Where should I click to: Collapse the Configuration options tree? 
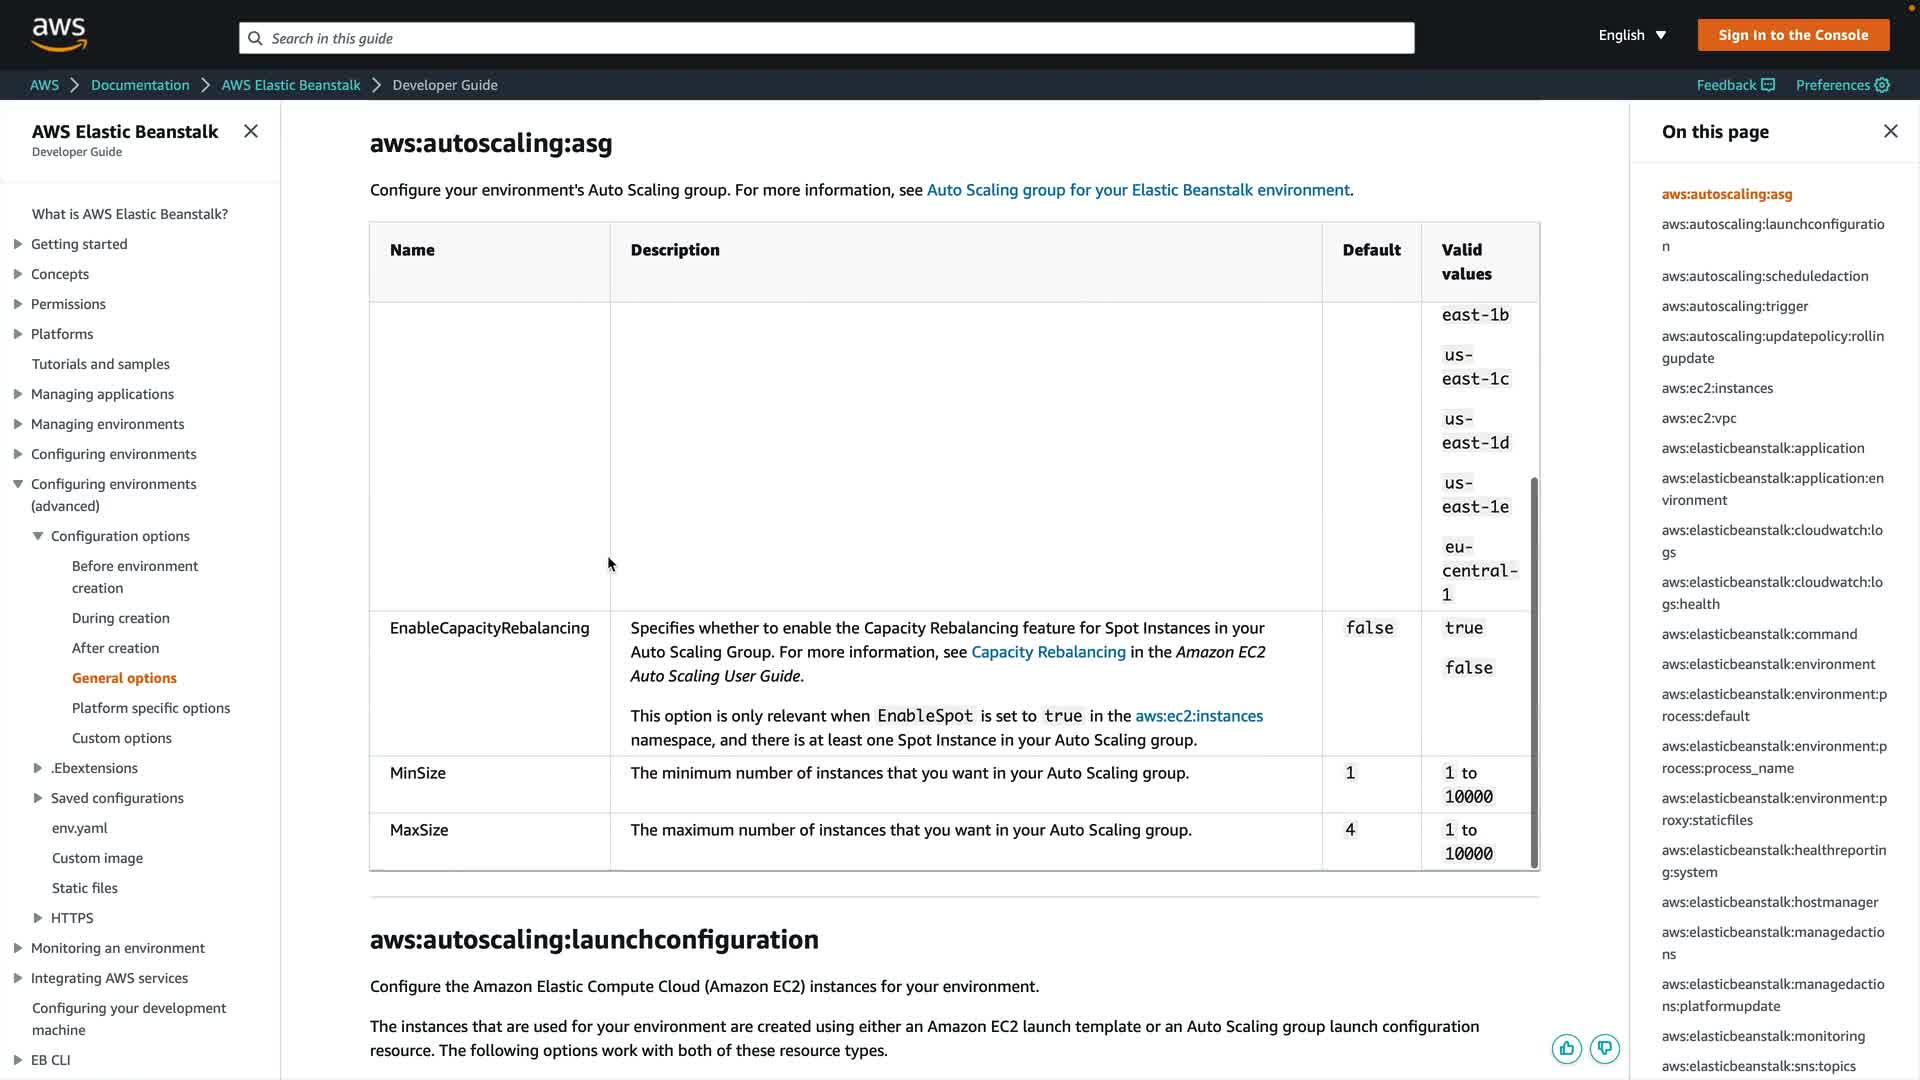38,536
